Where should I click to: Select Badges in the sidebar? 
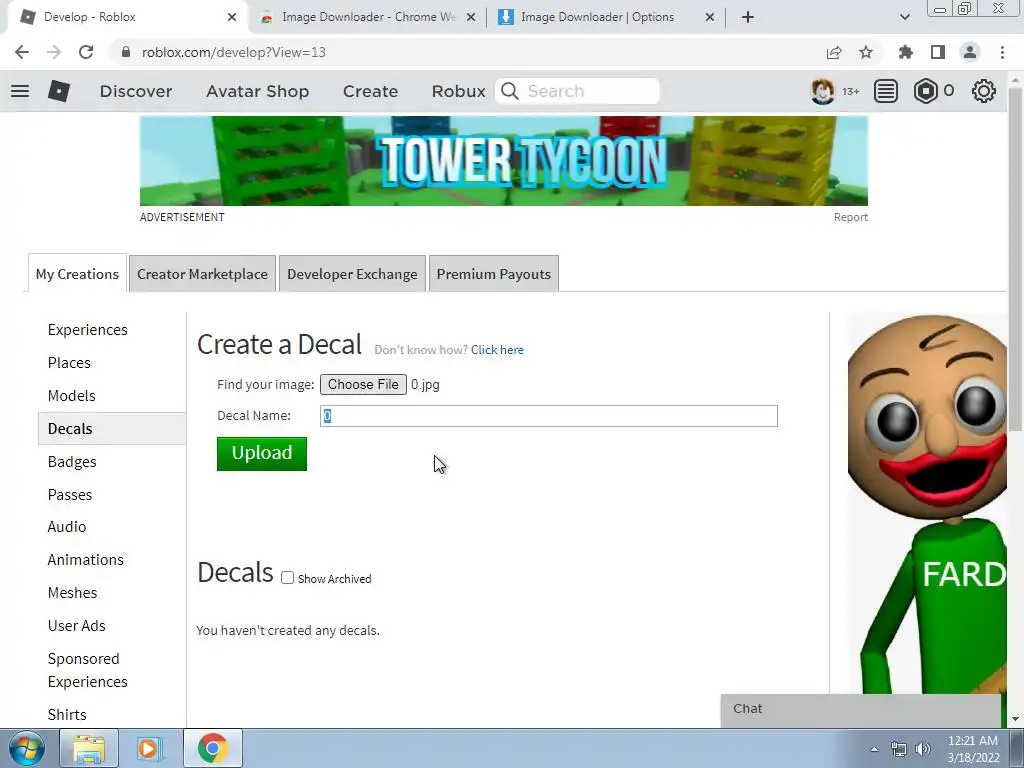72,462
